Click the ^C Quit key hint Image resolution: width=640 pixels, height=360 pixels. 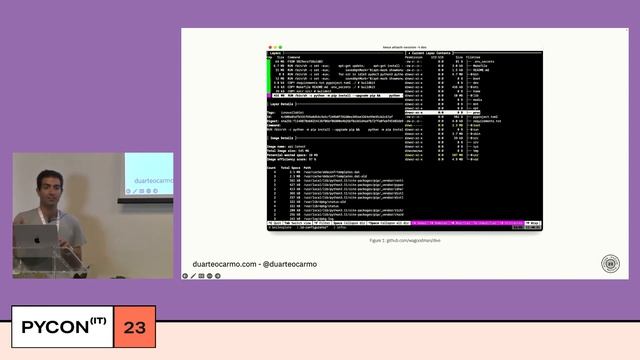coord(275,223)
